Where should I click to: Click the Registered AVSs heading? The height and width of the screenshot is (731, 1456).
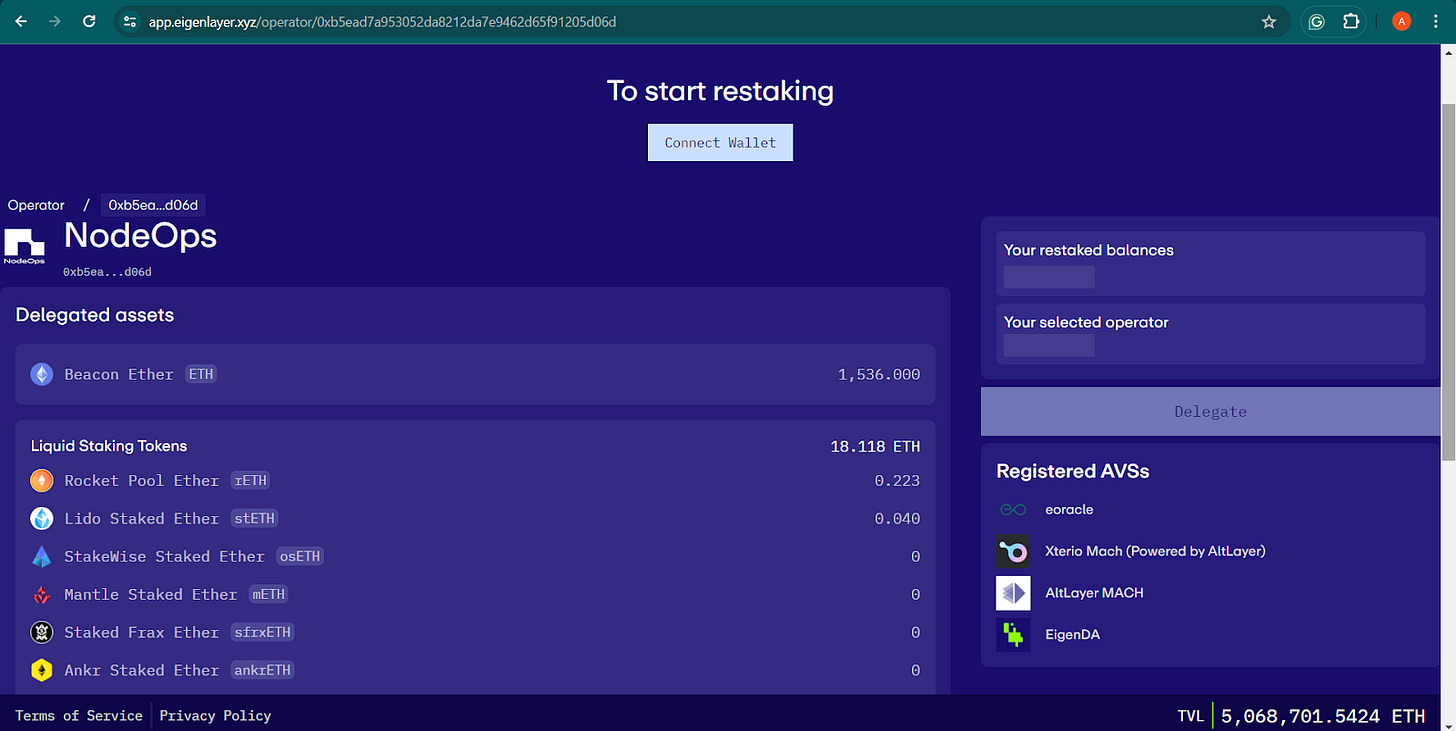(1073, 471)
